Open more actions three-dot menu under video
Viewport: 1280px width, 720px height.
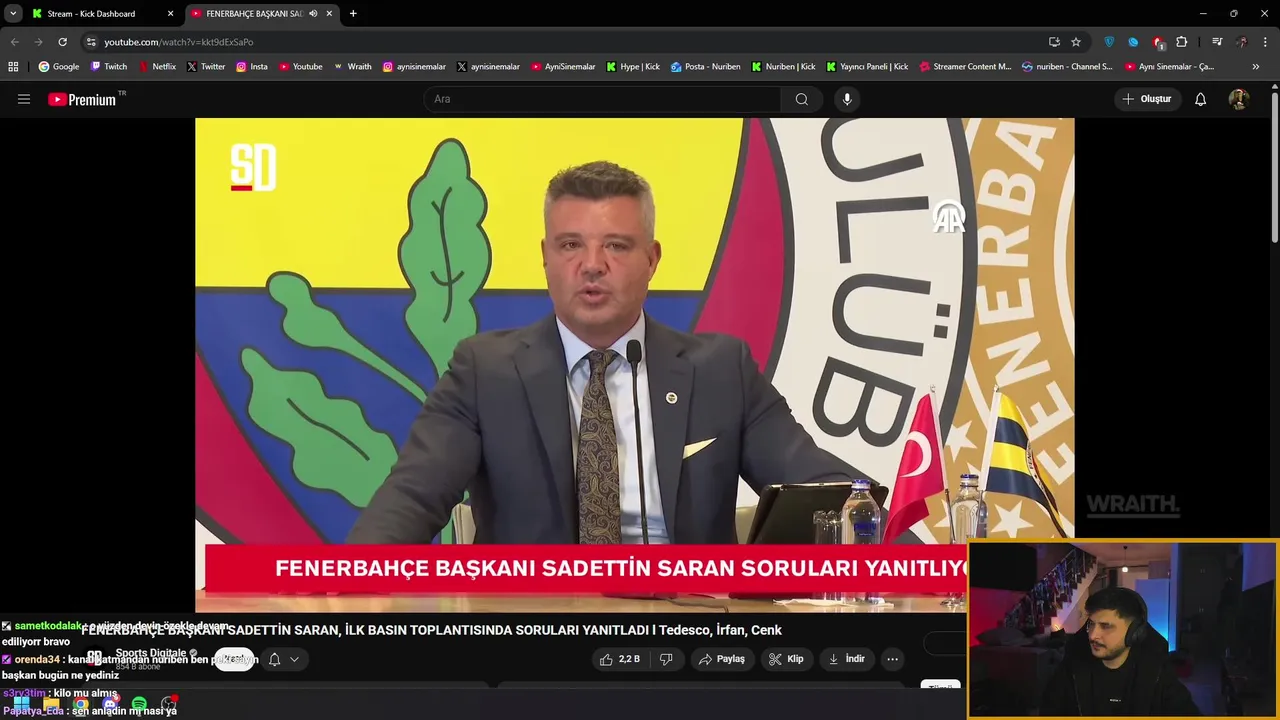tap(892, 659)
